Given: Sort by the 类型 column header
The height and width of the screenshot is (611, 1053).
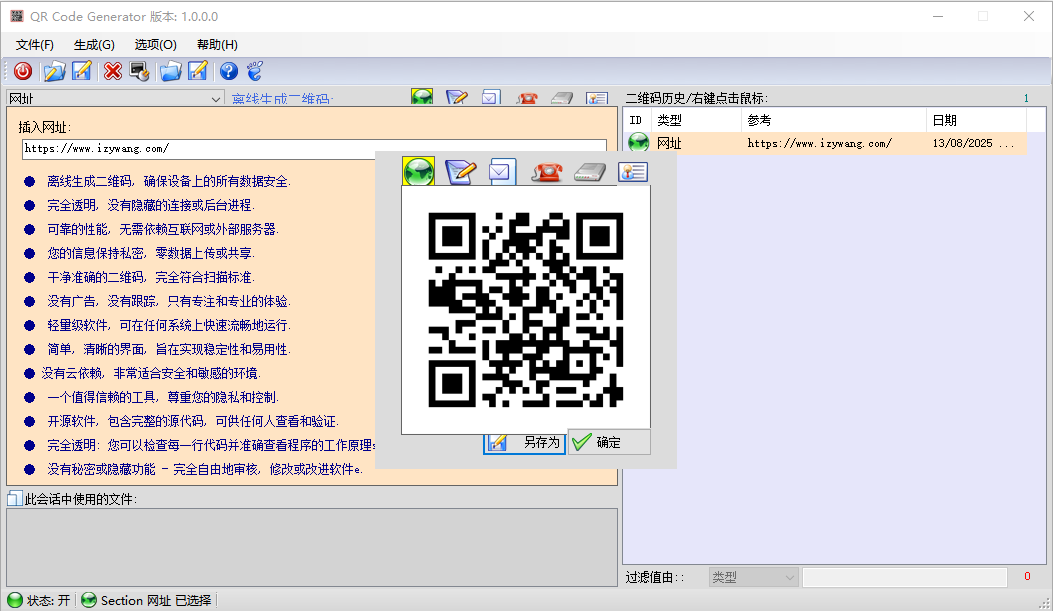Looking at the screenshot, I should pyautogui.click(x=696, y=120).
